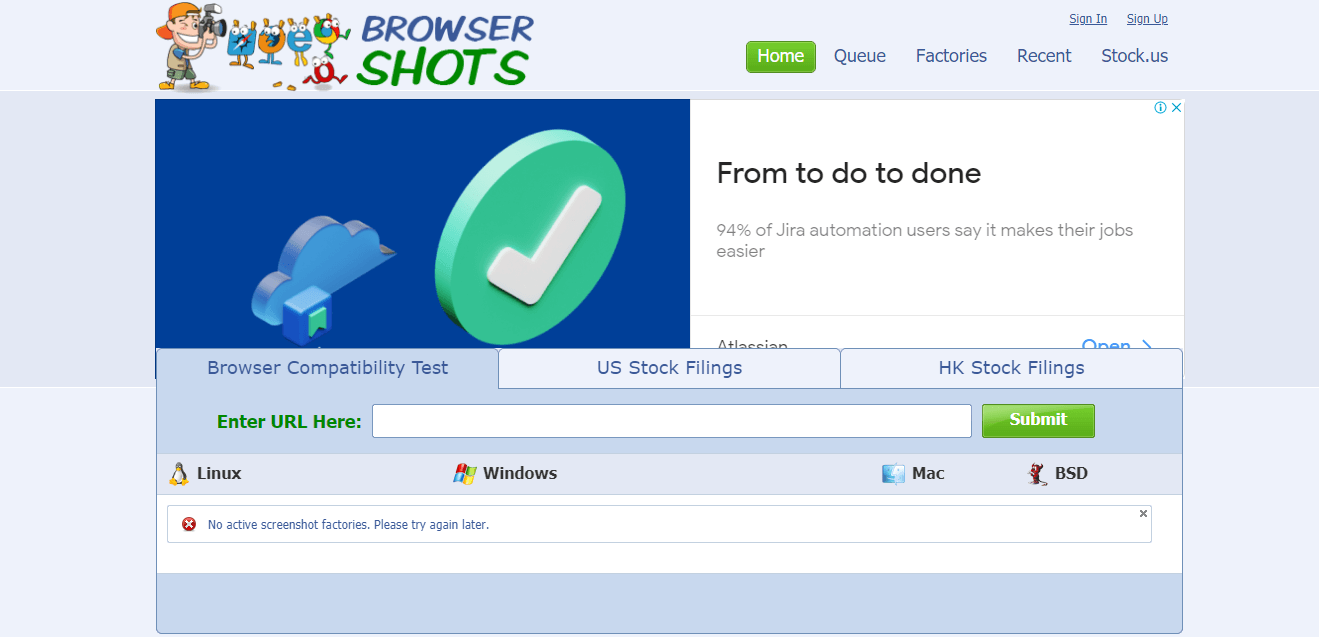Click the Jira ad checkmark image
Image resolution: width=1319 pixels, height=637 pixels.
point(423,224)
